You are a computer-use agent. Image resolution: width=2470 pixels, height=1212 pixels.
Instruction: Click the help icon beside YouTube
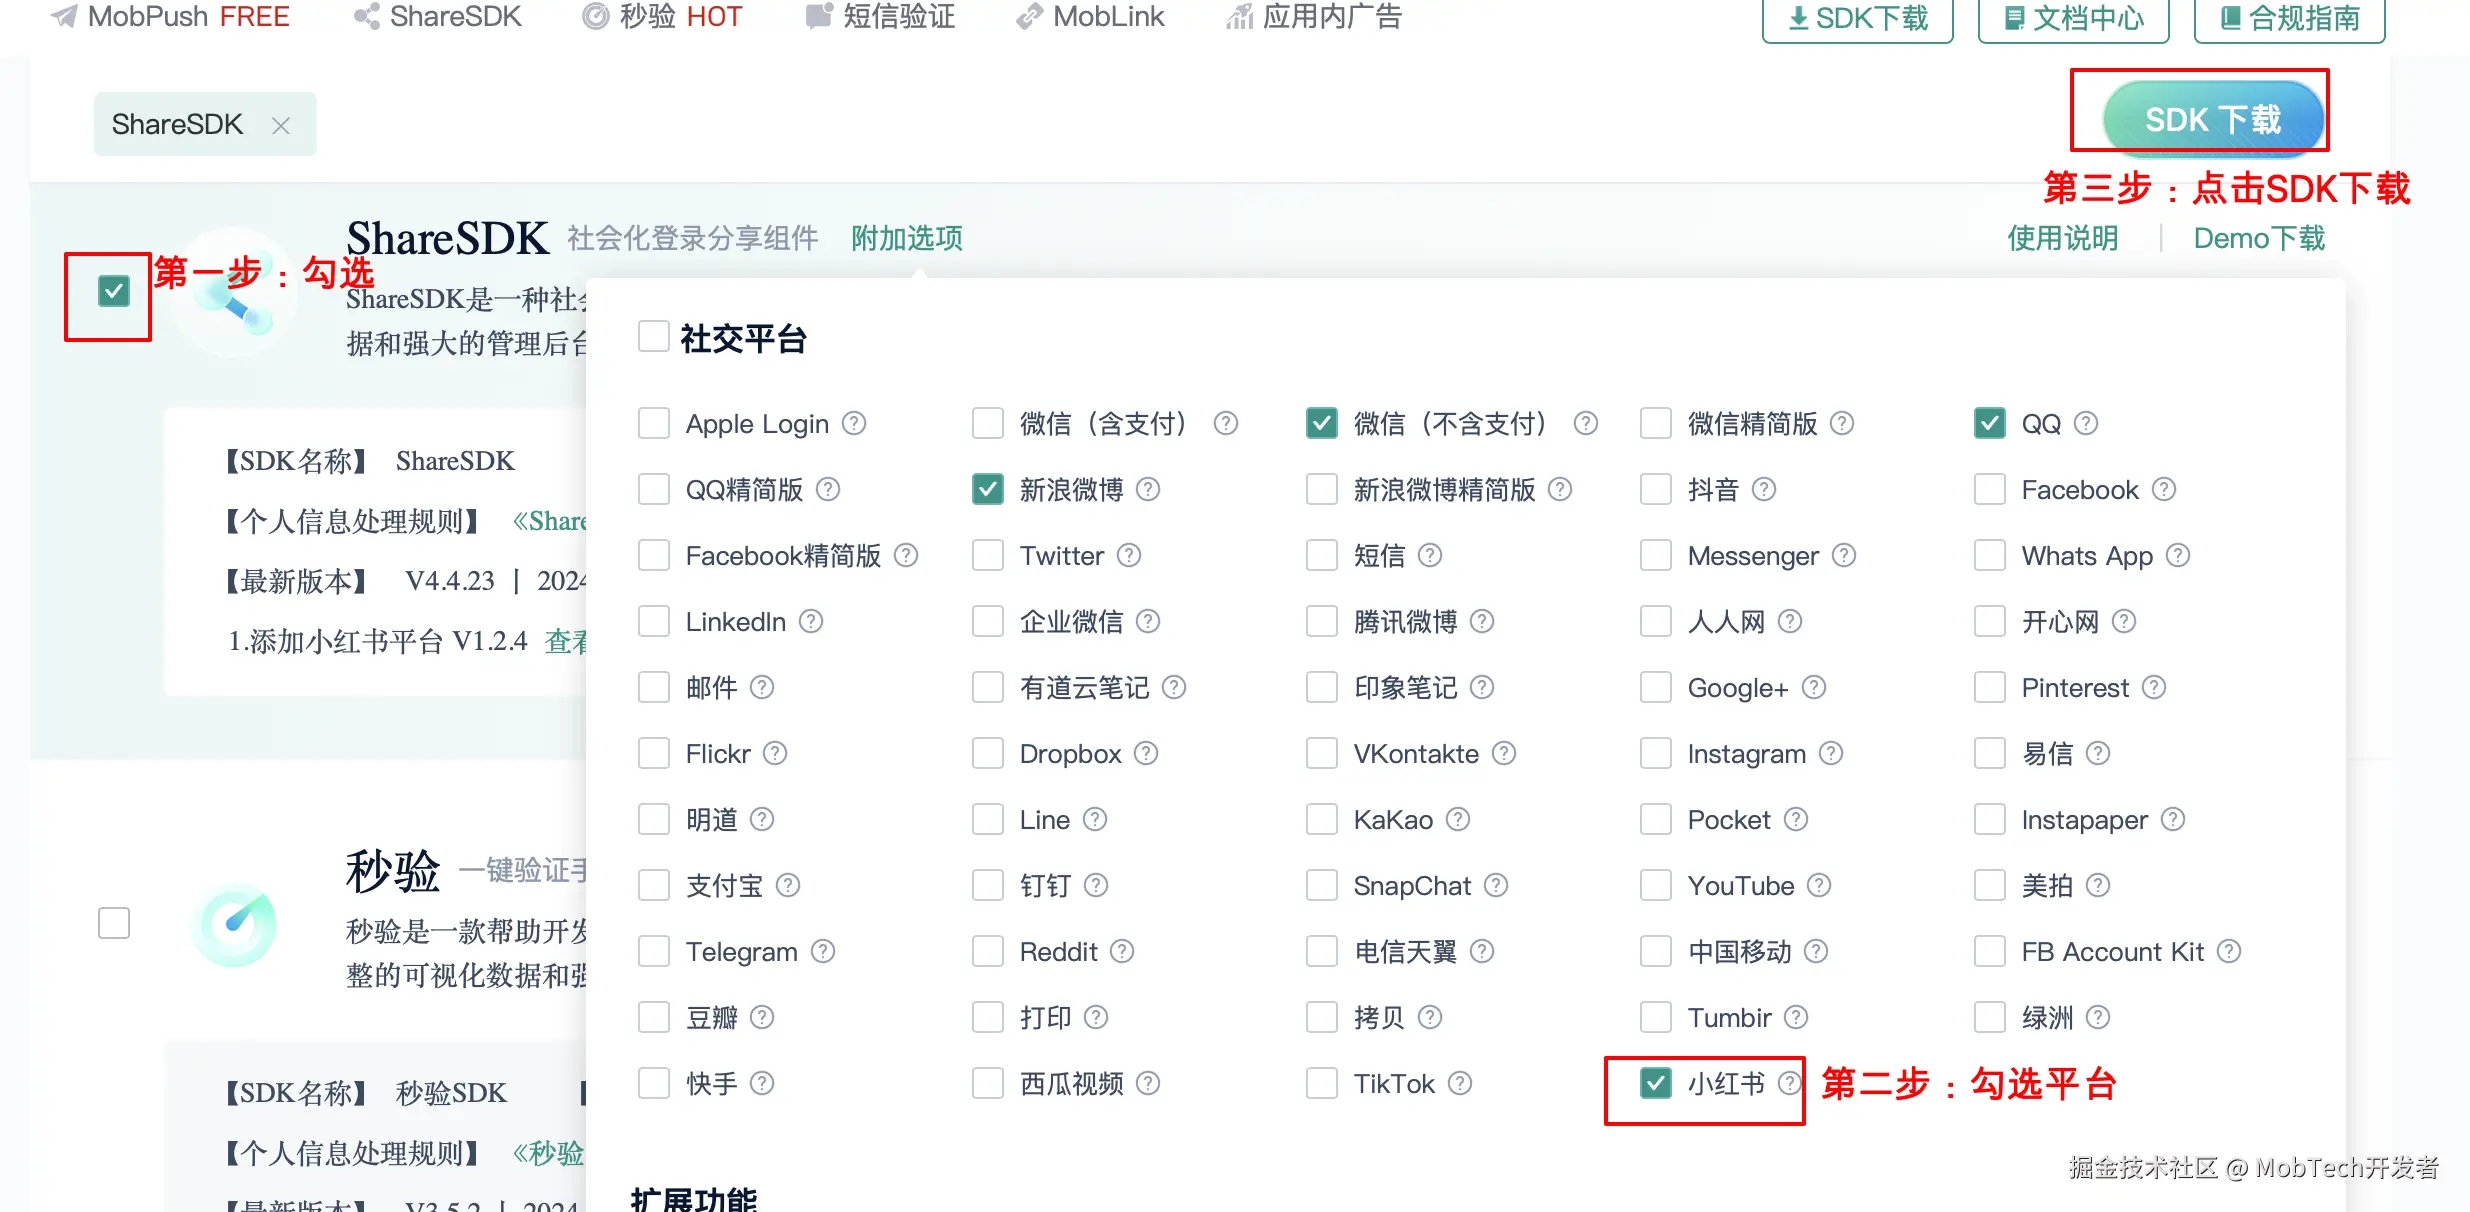pos(1819,885)
